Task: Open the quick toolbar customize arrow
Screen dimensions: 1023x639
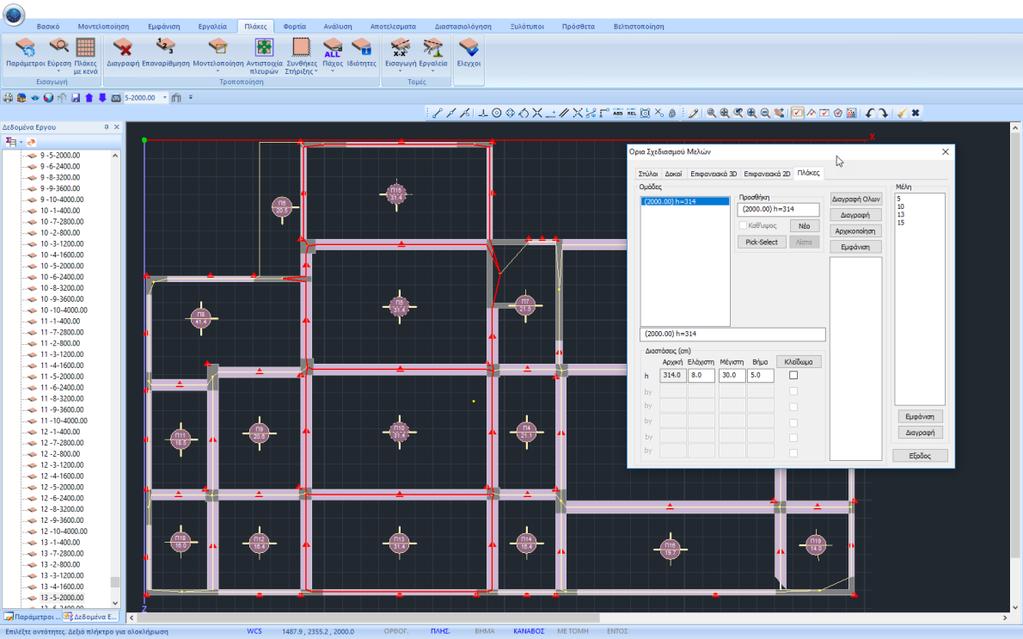Action: (x=191, y=98)
